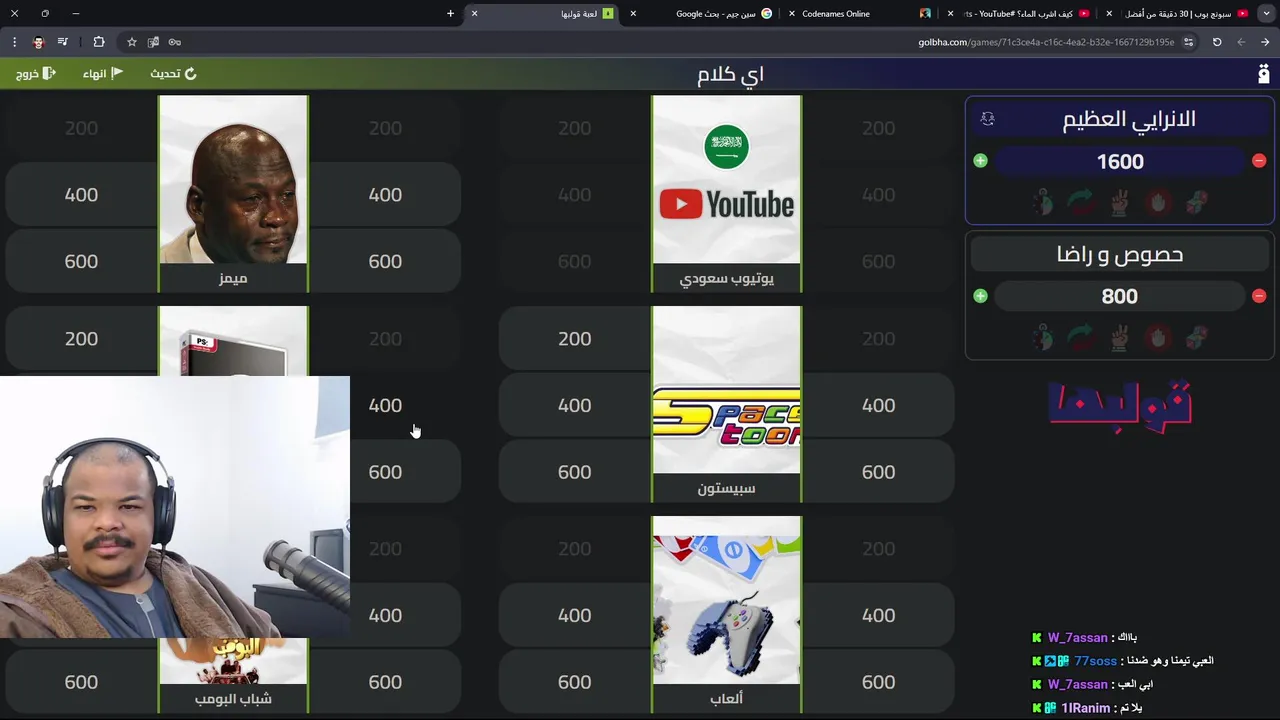This screenshot has height=720, width=1280.
Task: Add points to الانرايي العظيم with green plus
Action: tap(980, 161)
